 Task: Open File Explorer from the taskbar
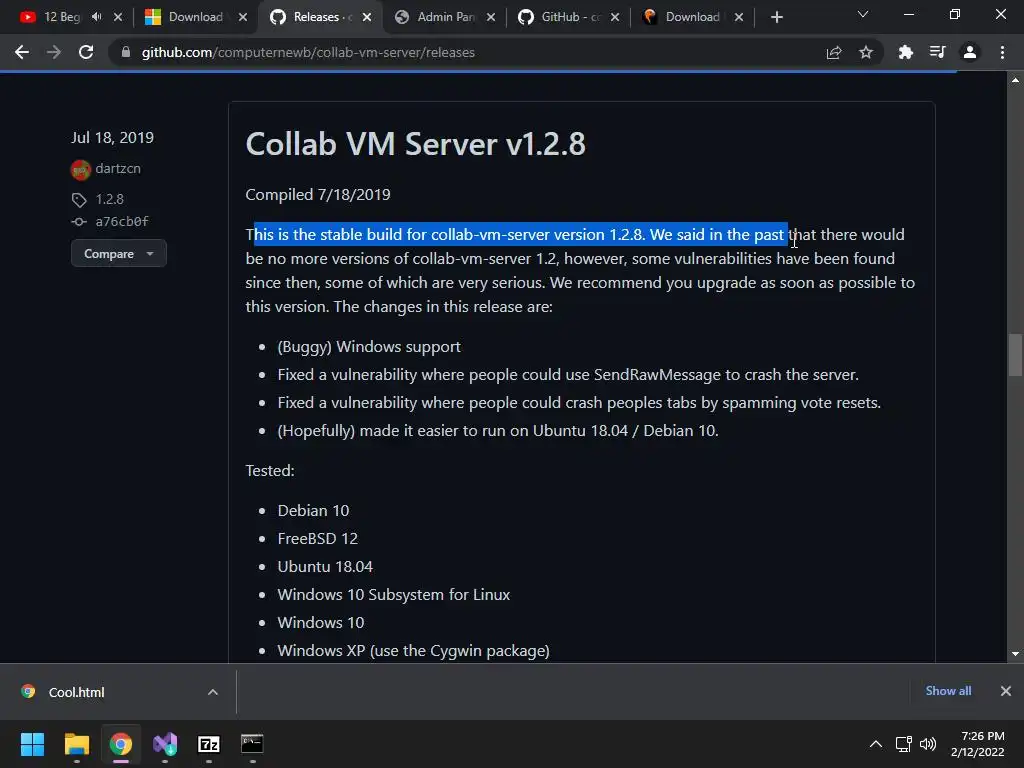click(x=76, y=744)
